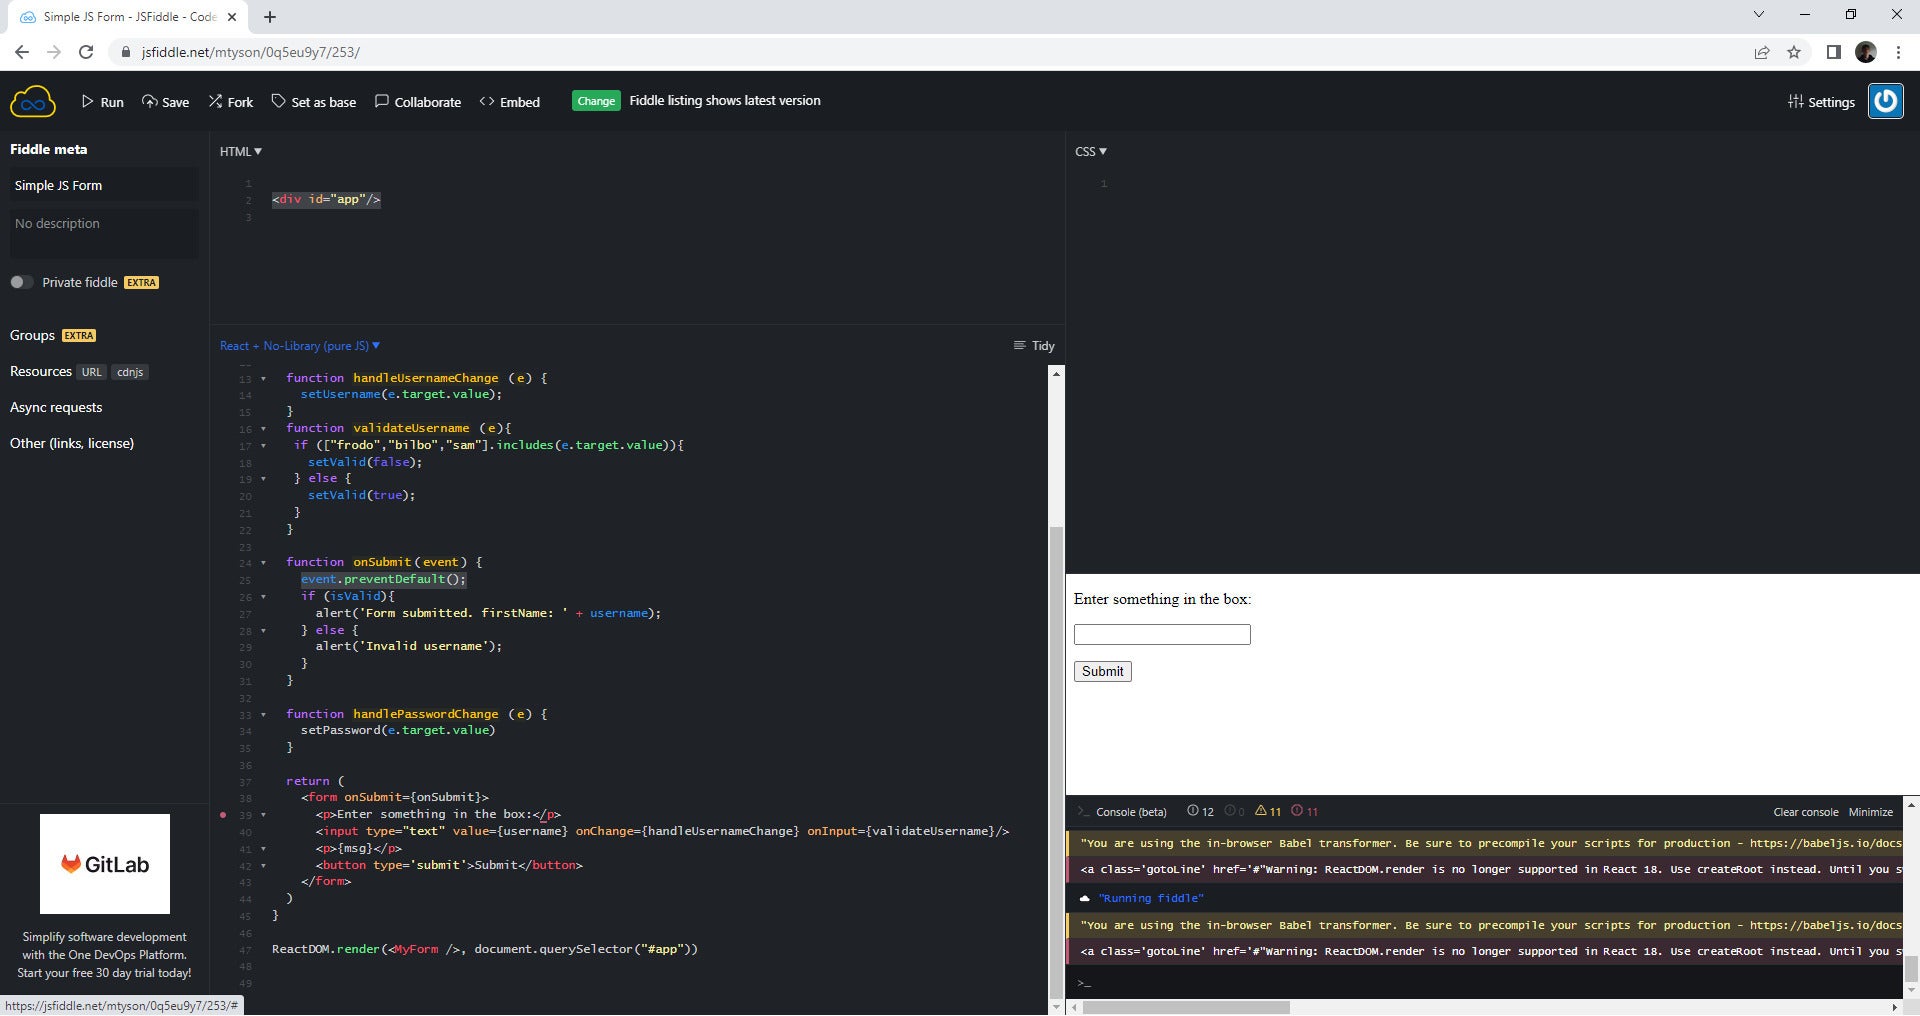Click Set as base
The image size is (1920, 1016).
click(313, 102)
